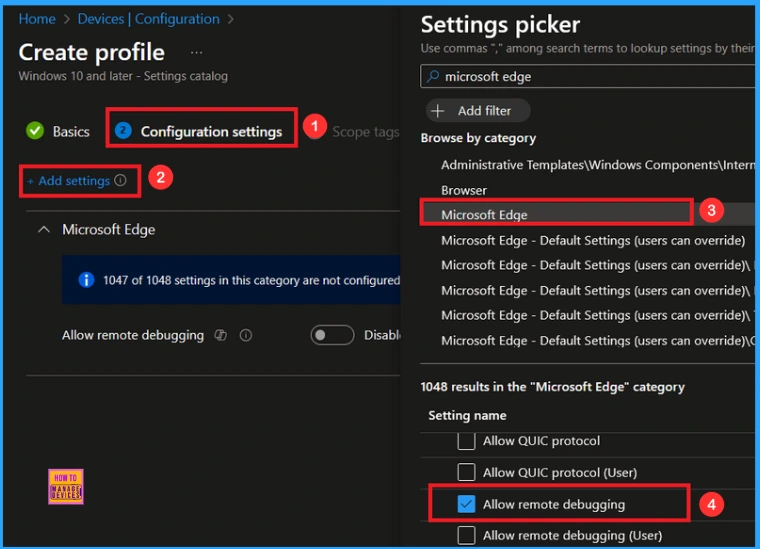Click the Setting name column header
The width and height of the screenshot is (760, 549).
tap(467, 415)
